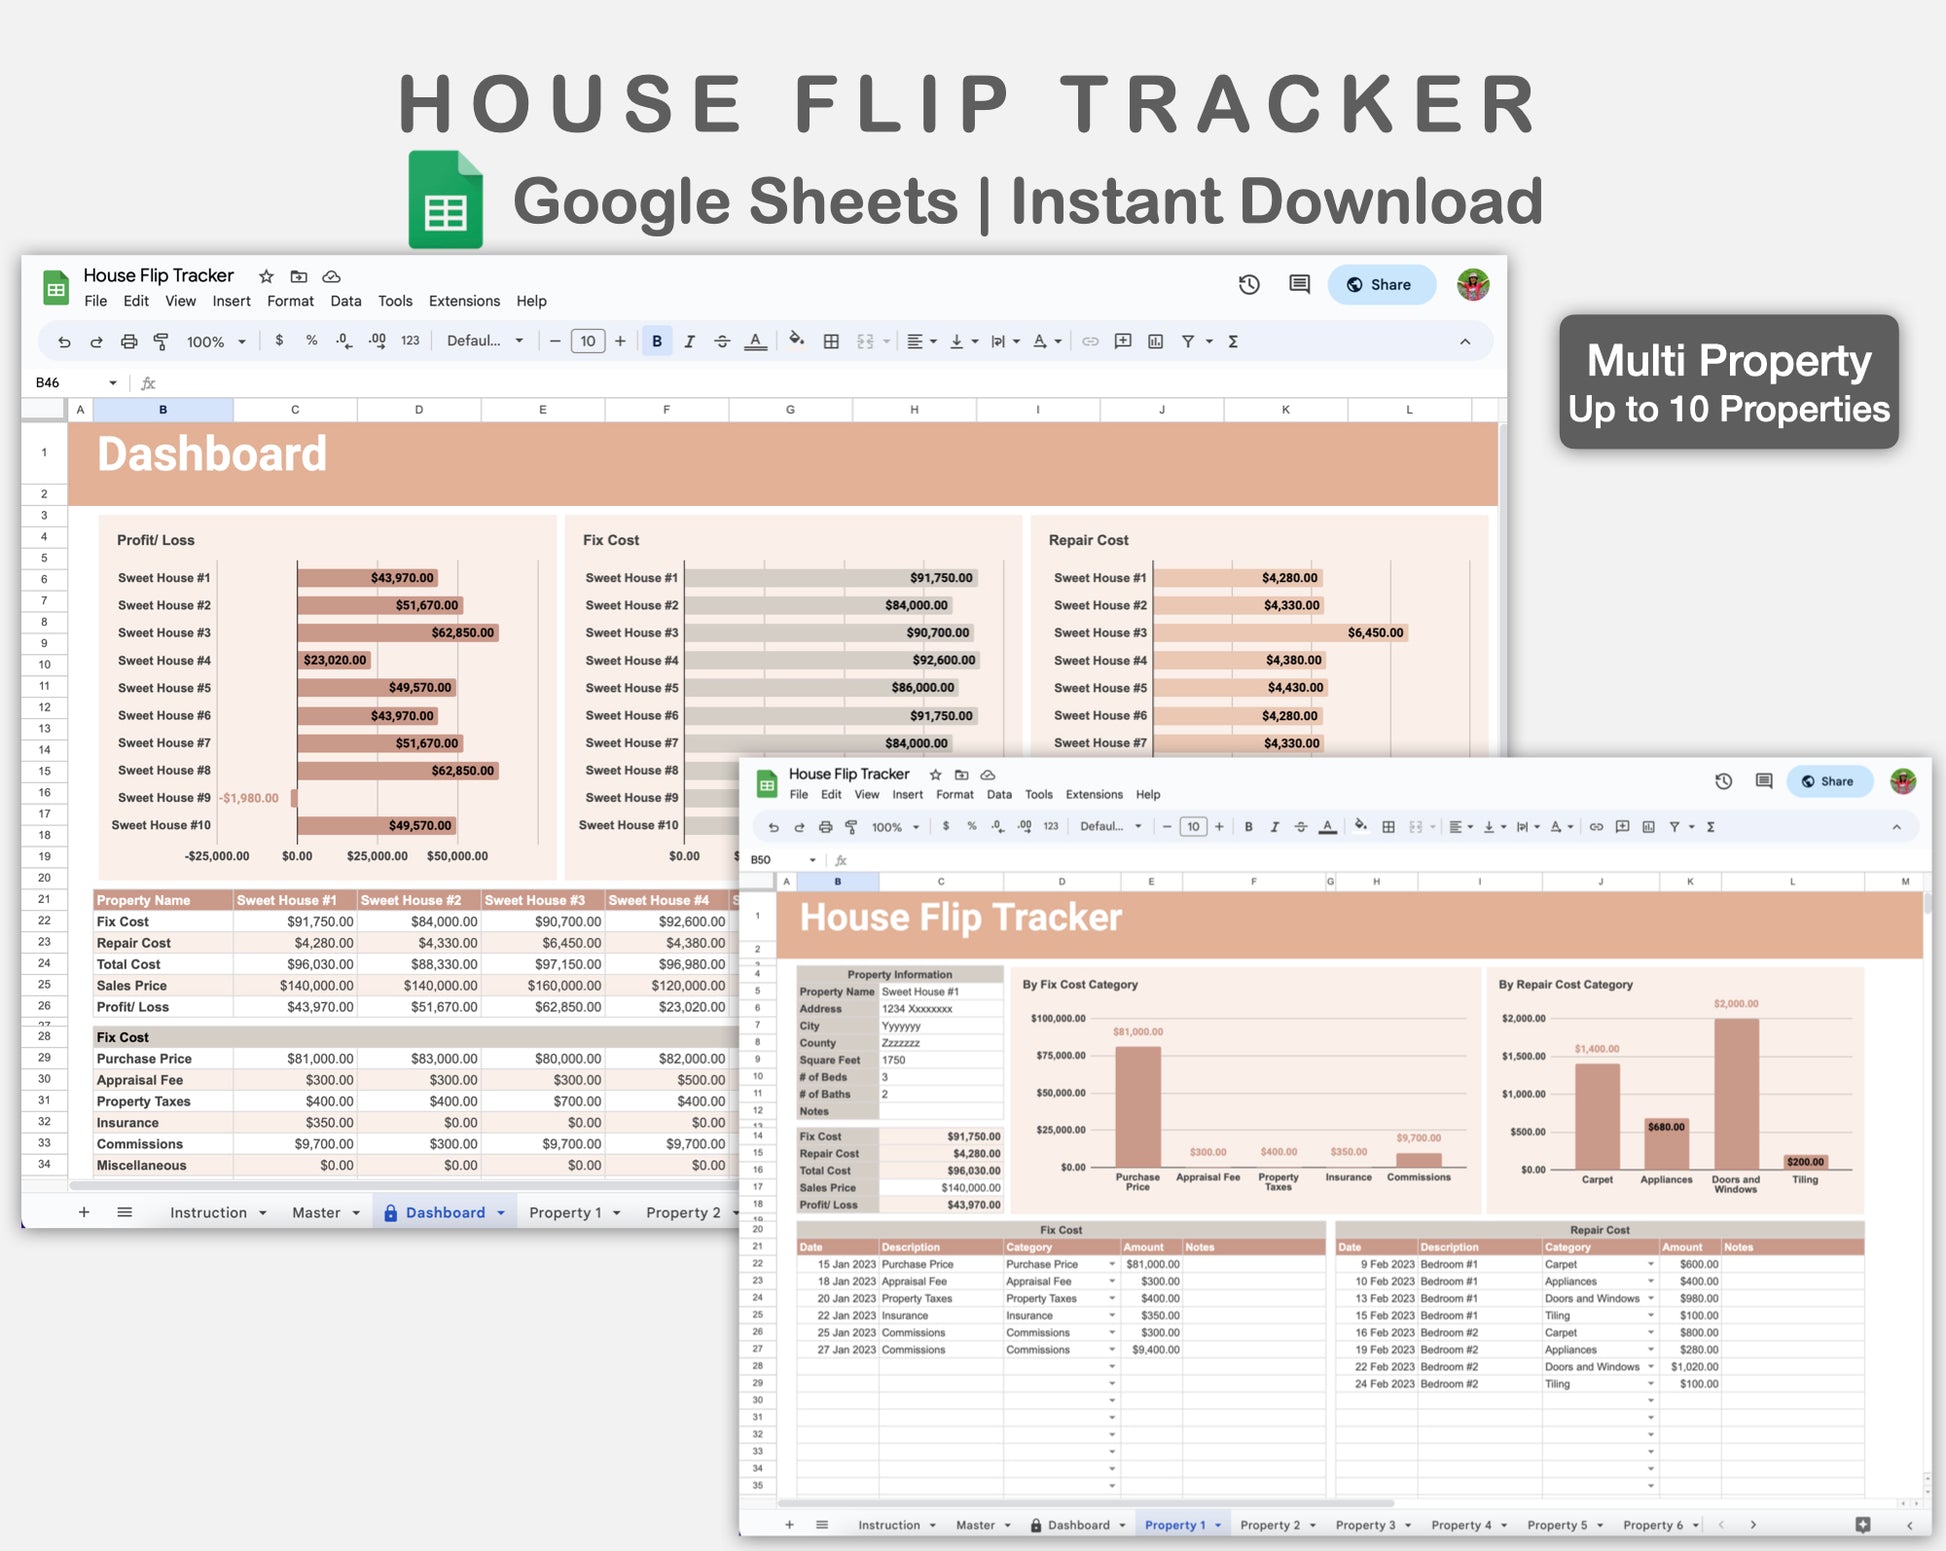
Task: Toggle italic formatting in top toolbar
Action: [689, 342]
